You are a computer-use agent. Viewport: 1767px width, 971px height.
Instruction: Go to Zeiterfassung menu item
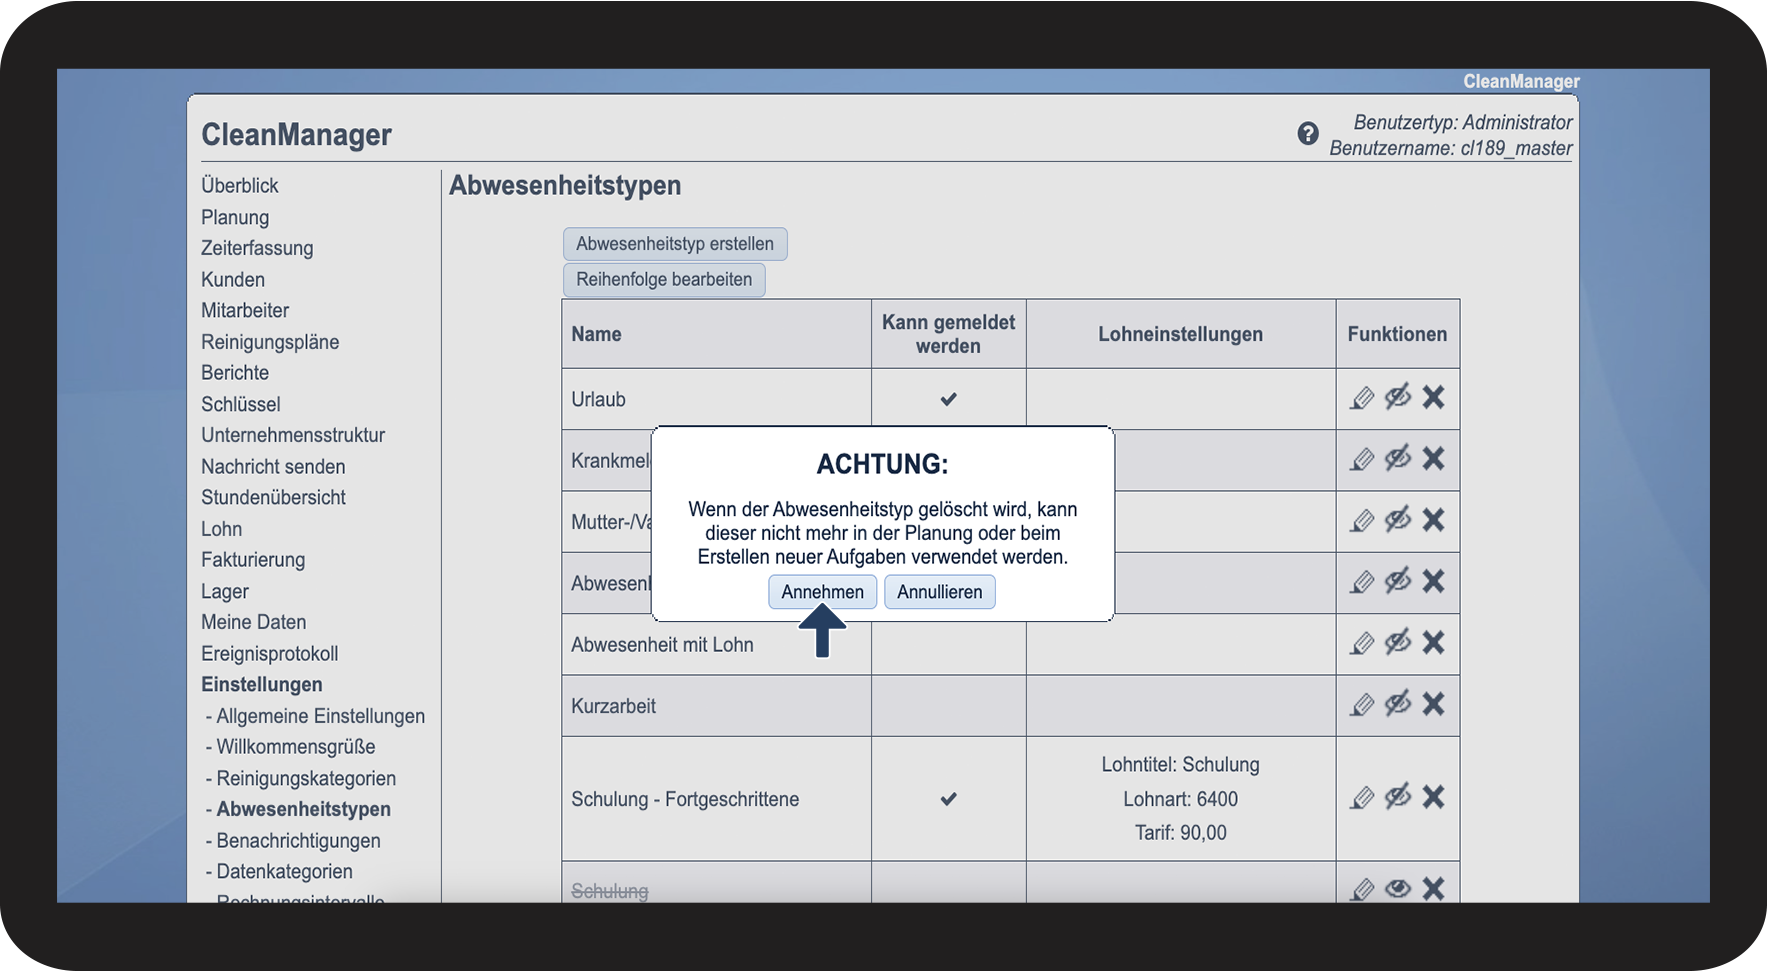[257, 248]
